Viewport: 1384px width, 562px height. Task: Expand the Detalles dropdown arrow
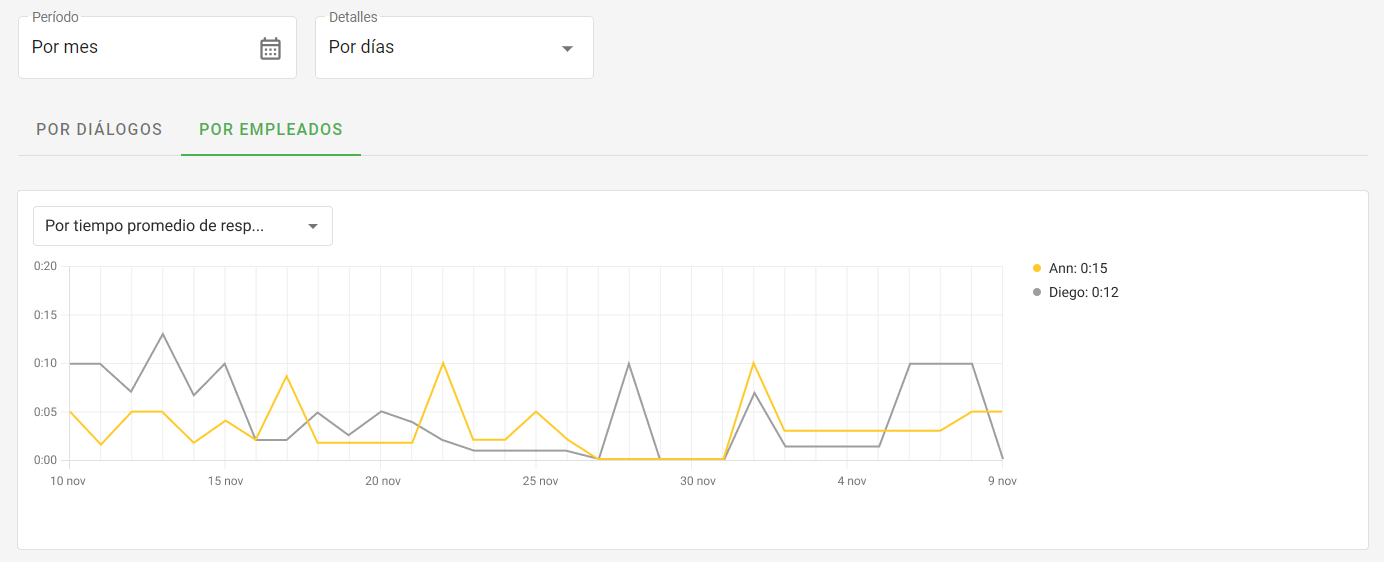click(567, 48)
